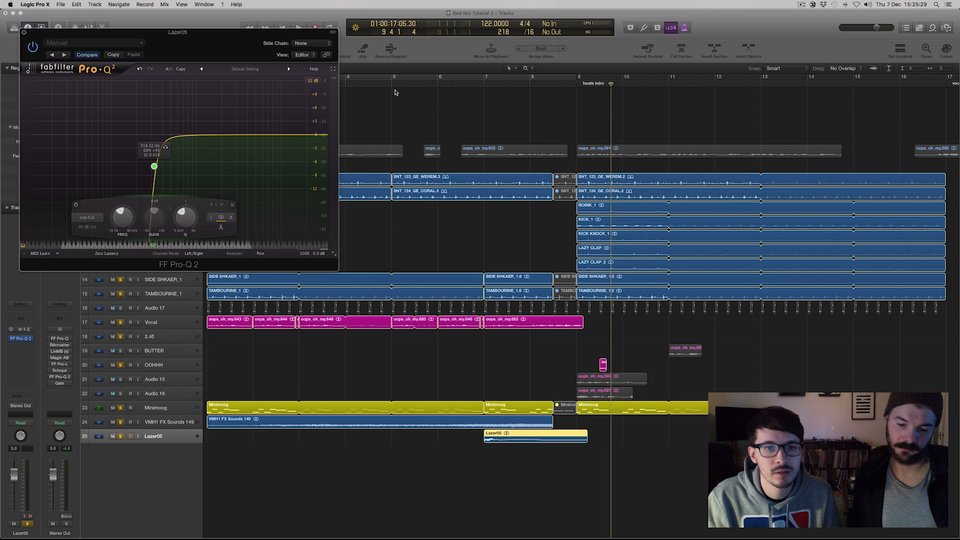Select the Lazer05 yellow region

tap(535, 436)
